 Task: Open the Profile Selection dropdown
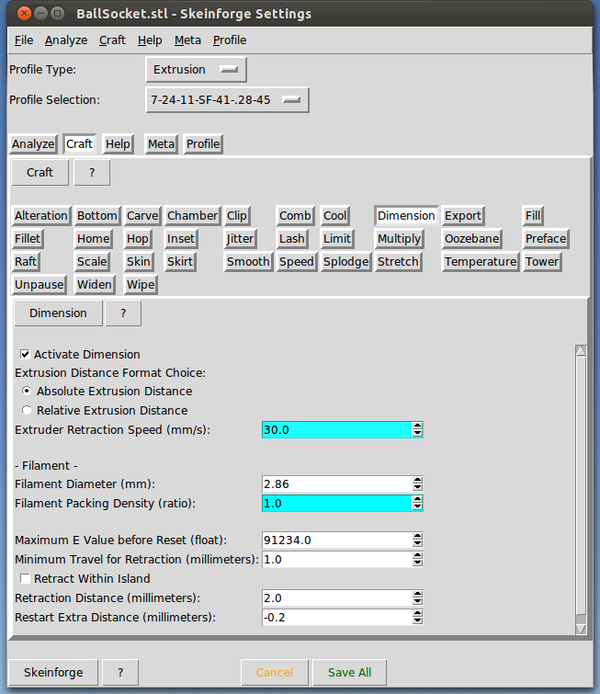(x=227, y=100)
